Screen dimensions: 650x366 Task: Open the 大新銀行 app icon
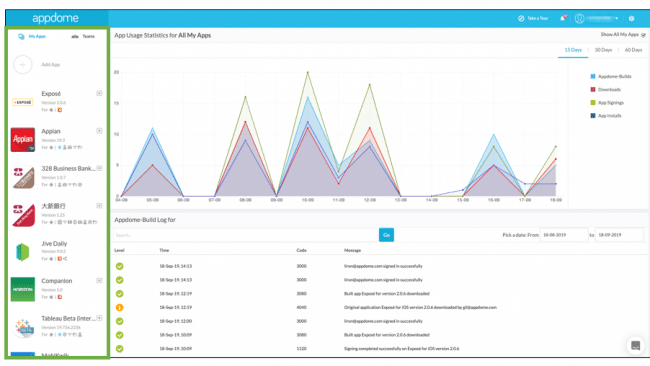[23, 215]
